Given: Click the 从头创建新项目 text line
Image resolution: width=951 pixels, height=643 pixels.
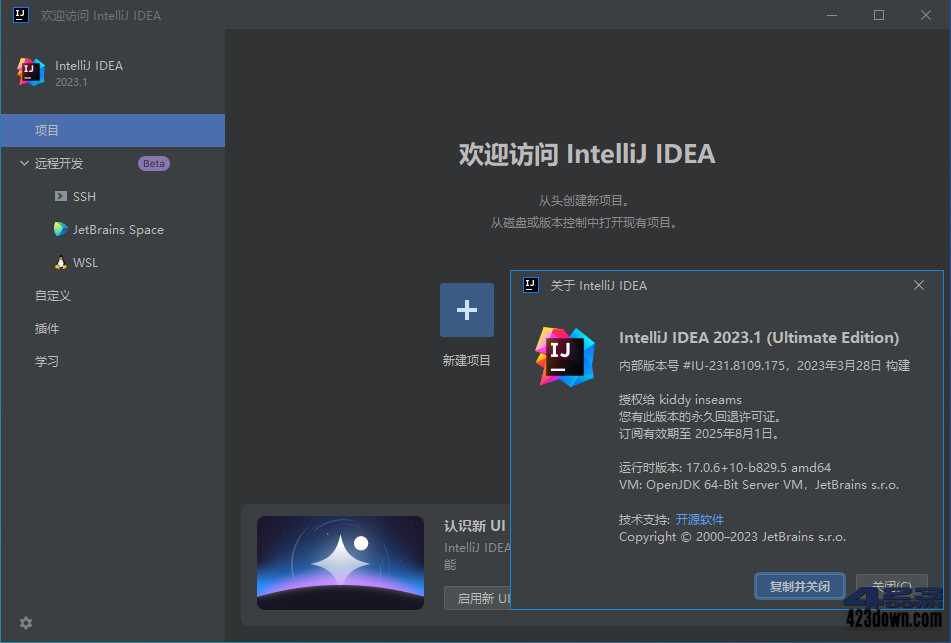Looking at the screenshot, I should (584, 200).
